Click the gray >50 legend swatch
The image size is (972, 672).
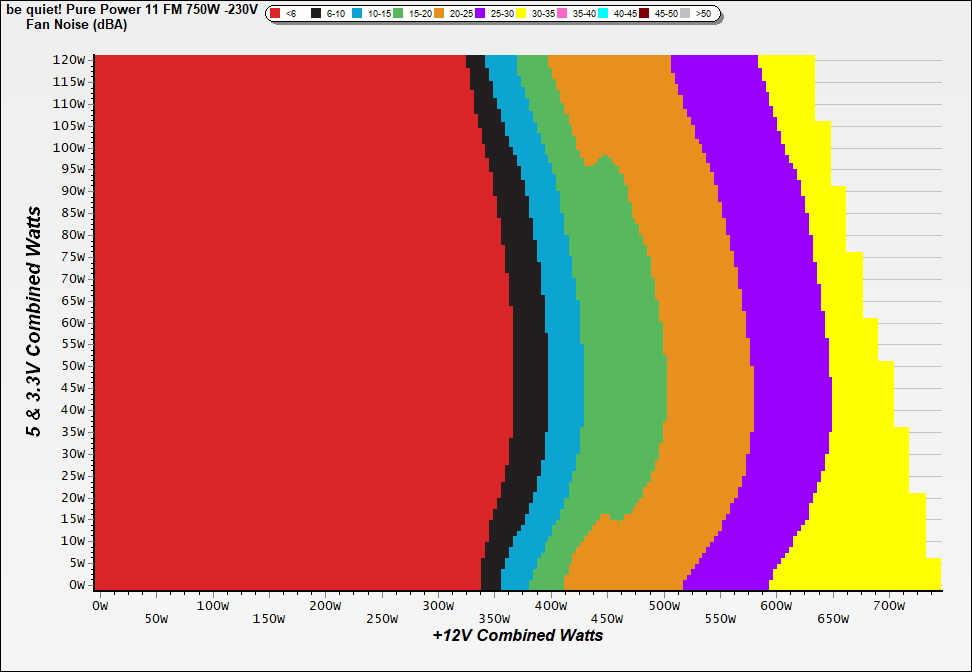(x=686, y=14)
